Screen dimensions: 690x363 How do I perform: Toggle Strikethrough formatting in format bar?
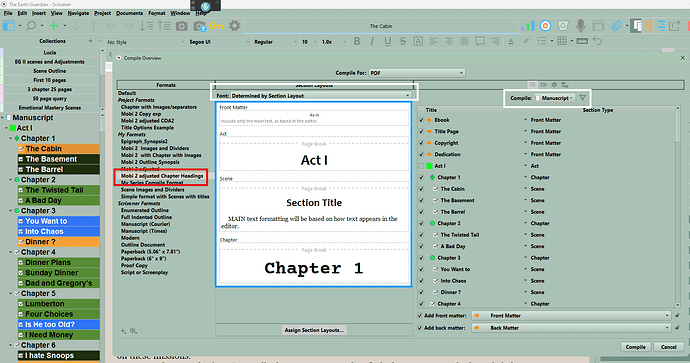403,41
